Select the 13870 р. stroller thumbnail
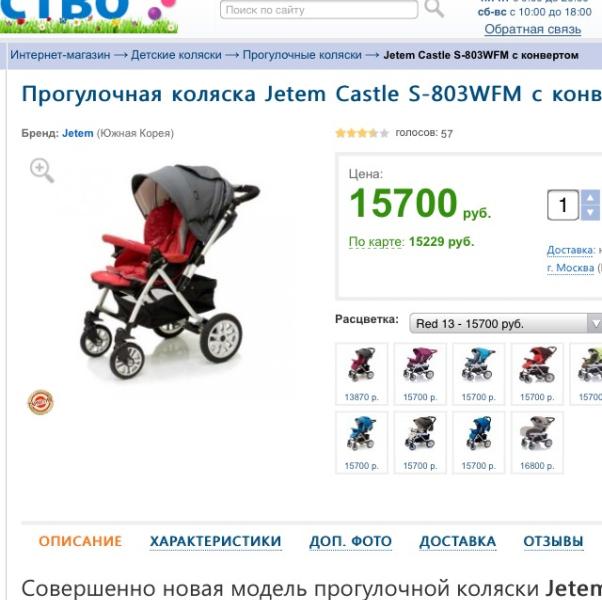 pyautogui.click(x=362, y=374)
